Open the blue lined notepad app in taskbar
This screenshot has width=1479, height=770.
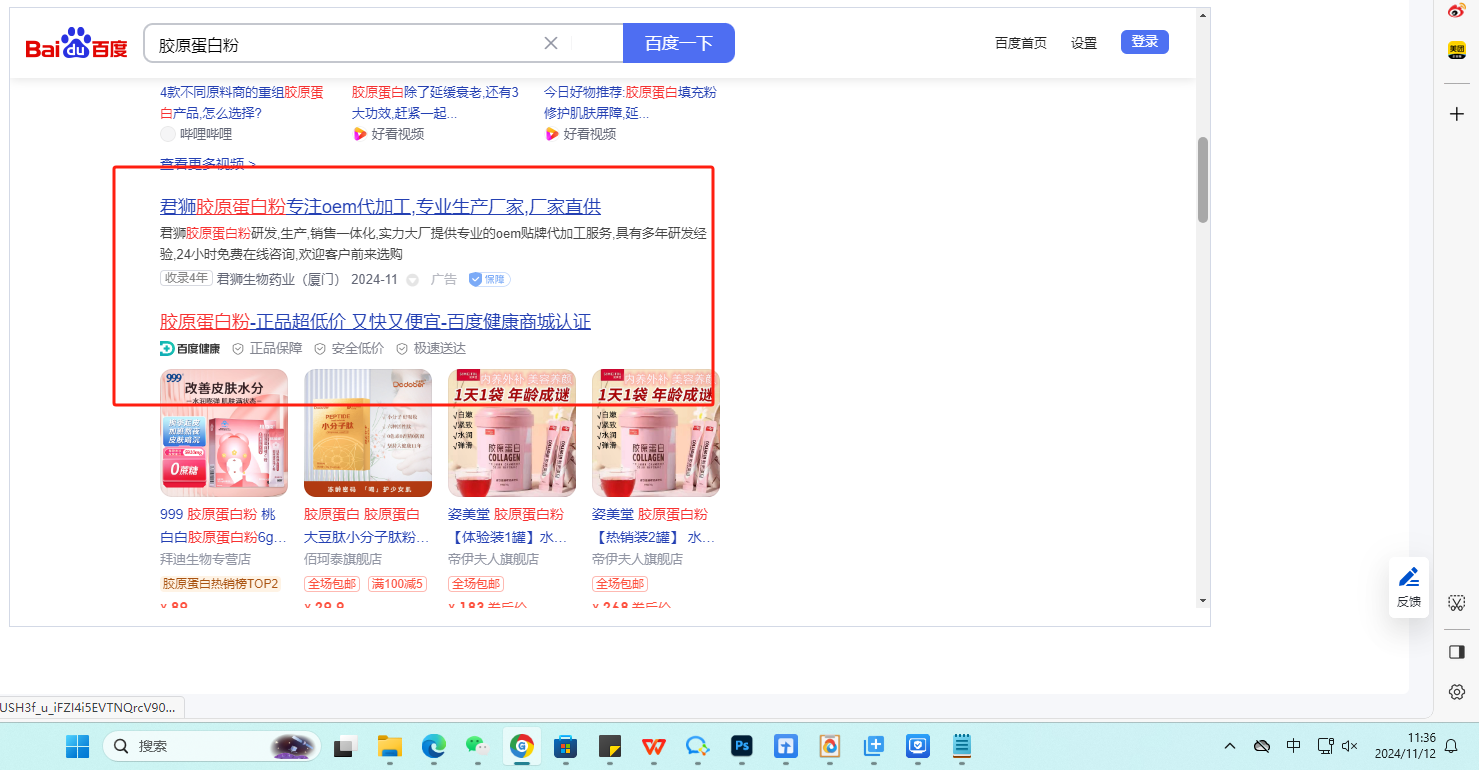tap(962, 746)
